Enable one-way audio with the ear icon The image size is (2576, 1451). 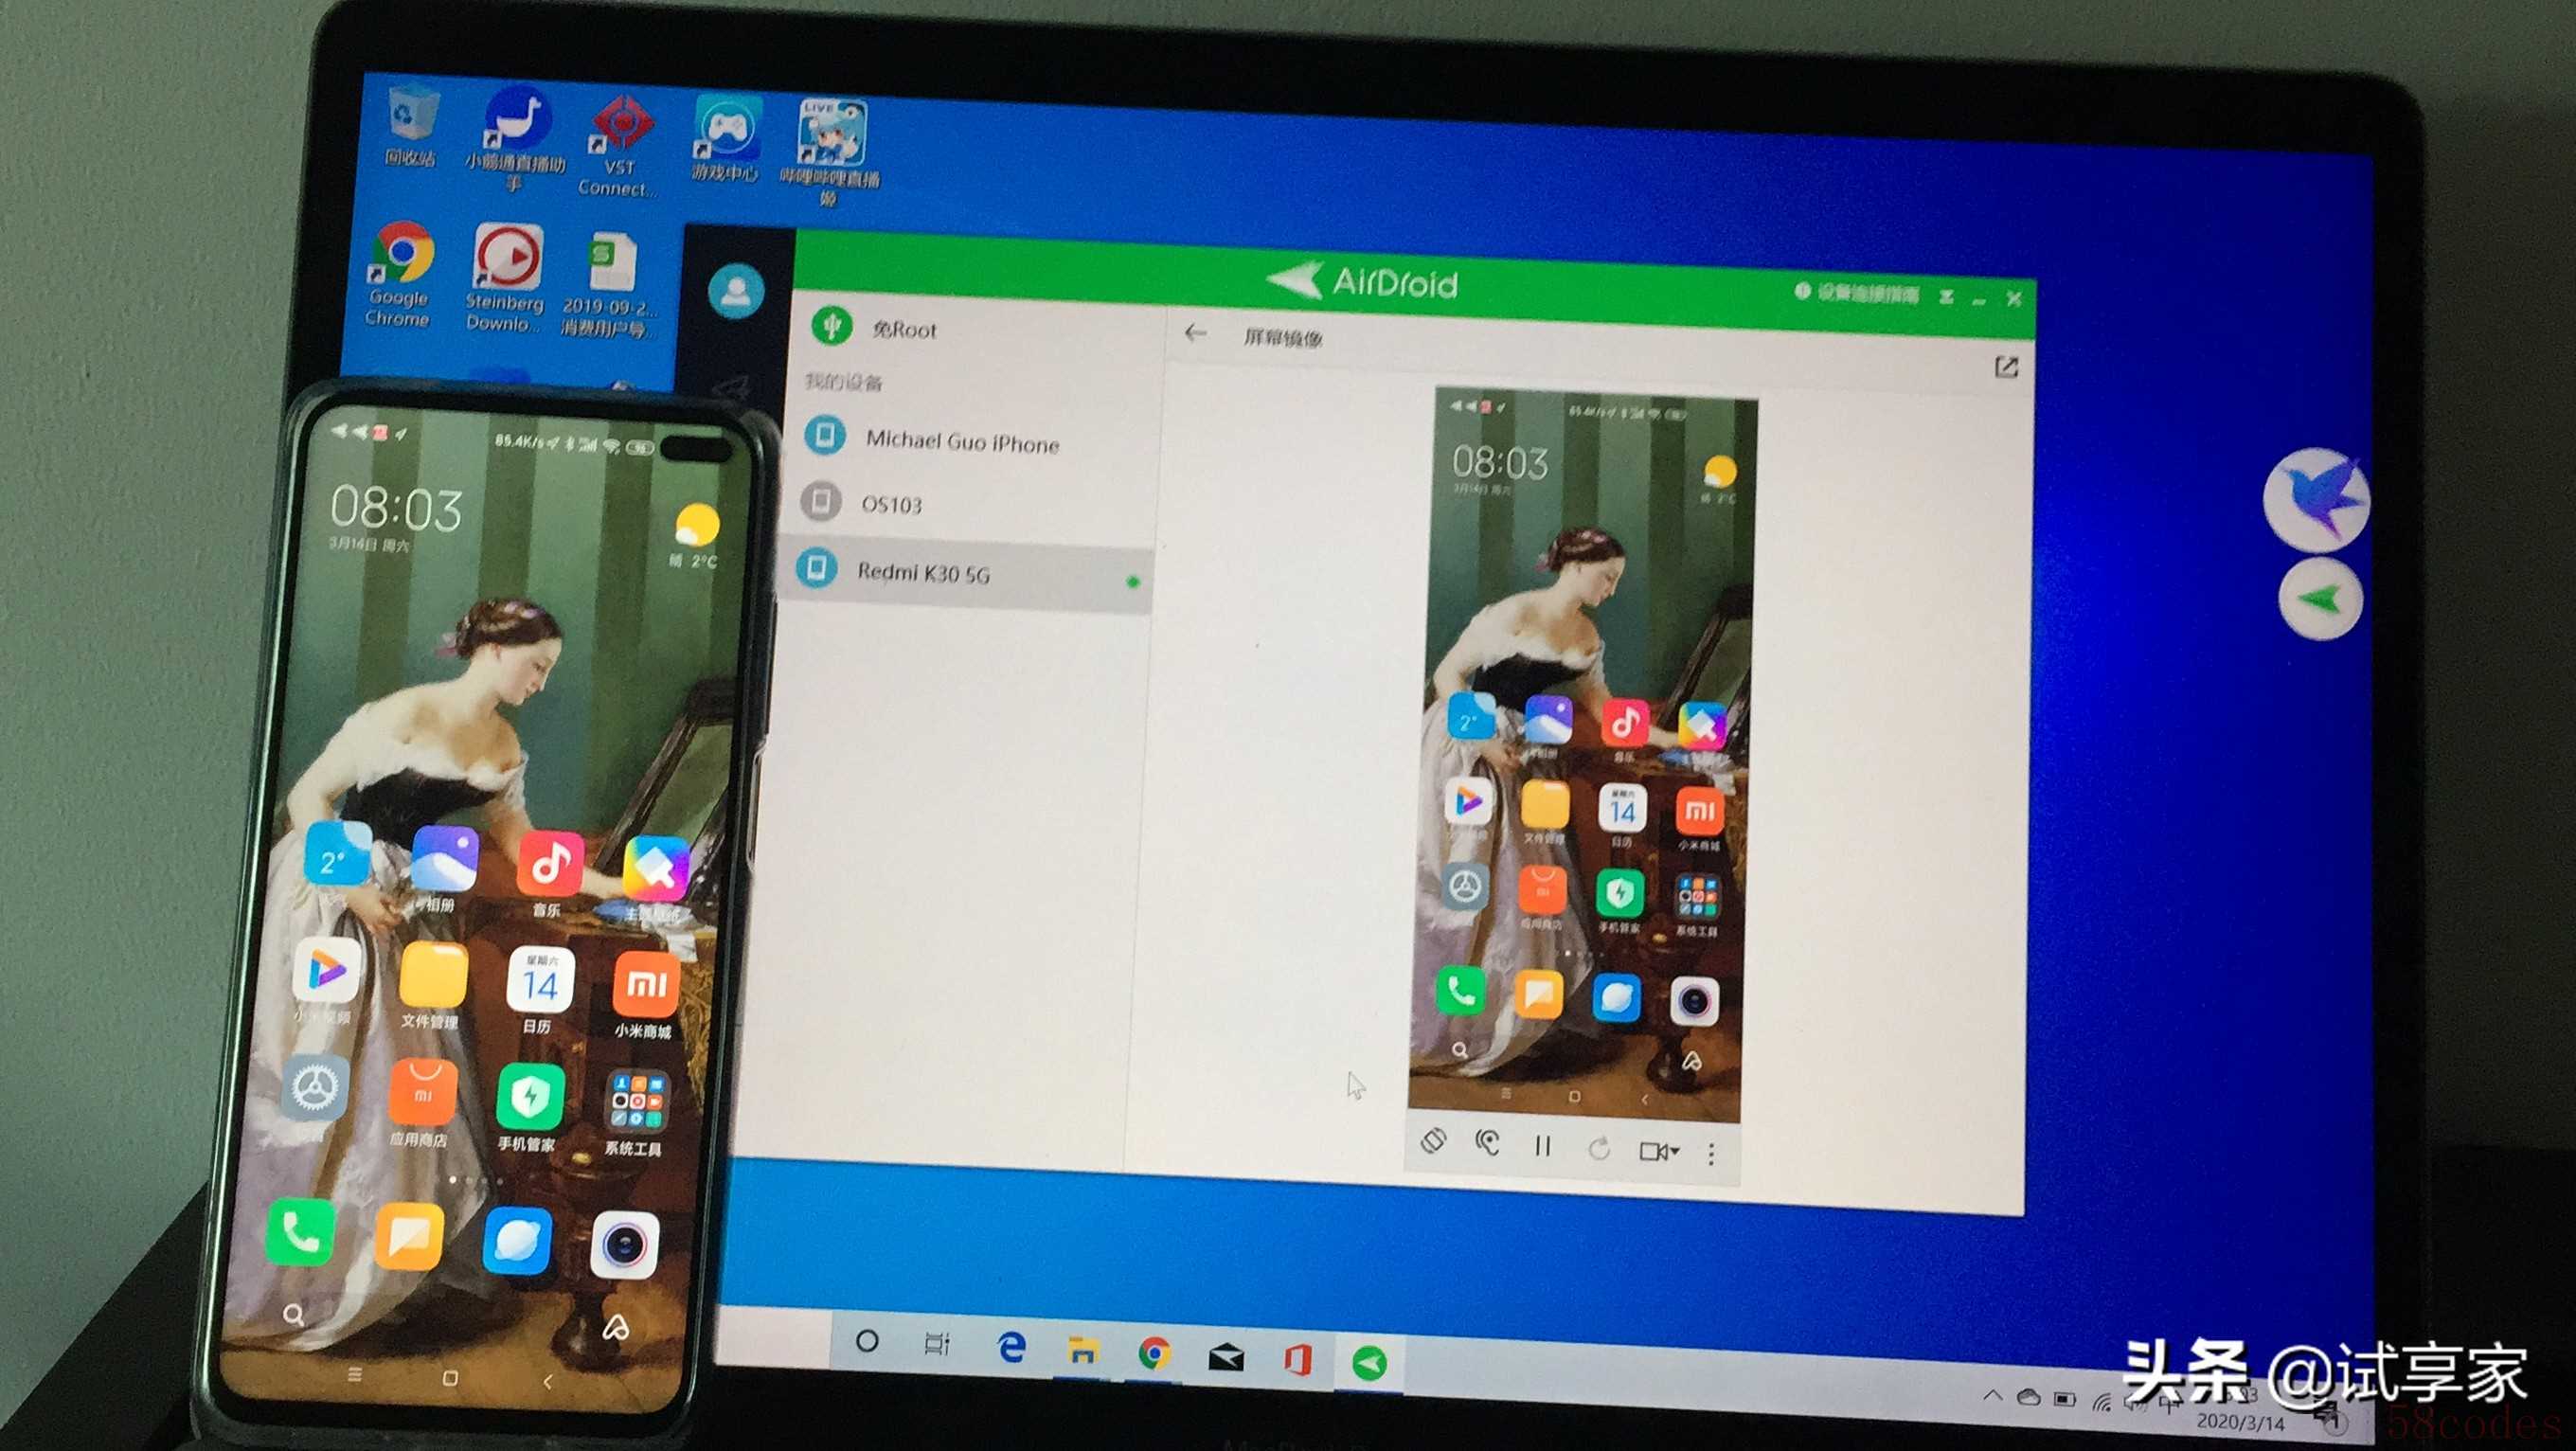click(x=1487, y=1143)
